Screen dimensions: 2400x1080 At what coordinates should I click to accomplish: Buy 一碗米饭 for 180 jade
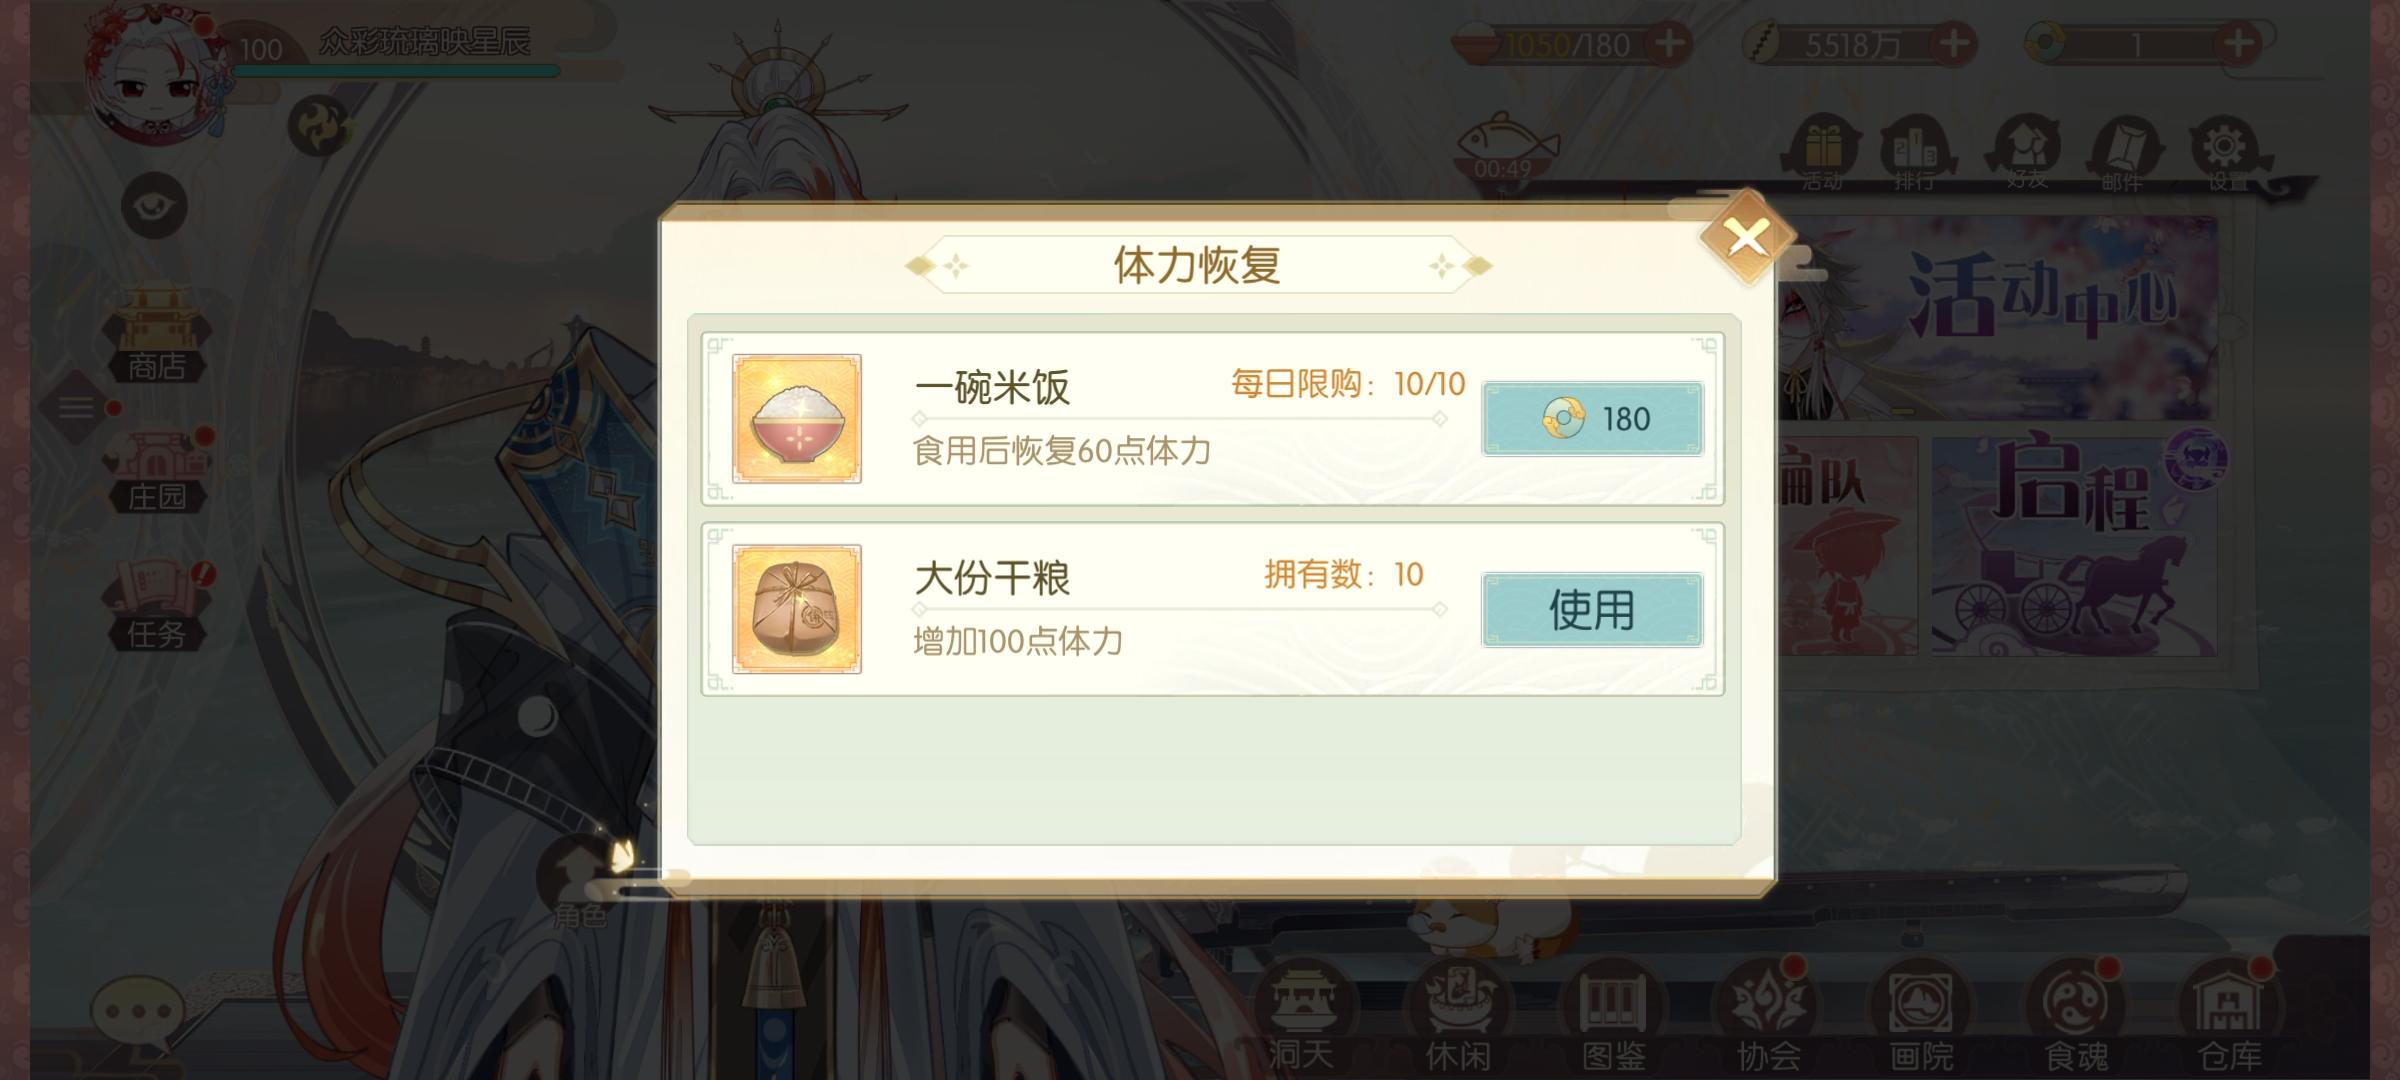tap(1592, 418)
